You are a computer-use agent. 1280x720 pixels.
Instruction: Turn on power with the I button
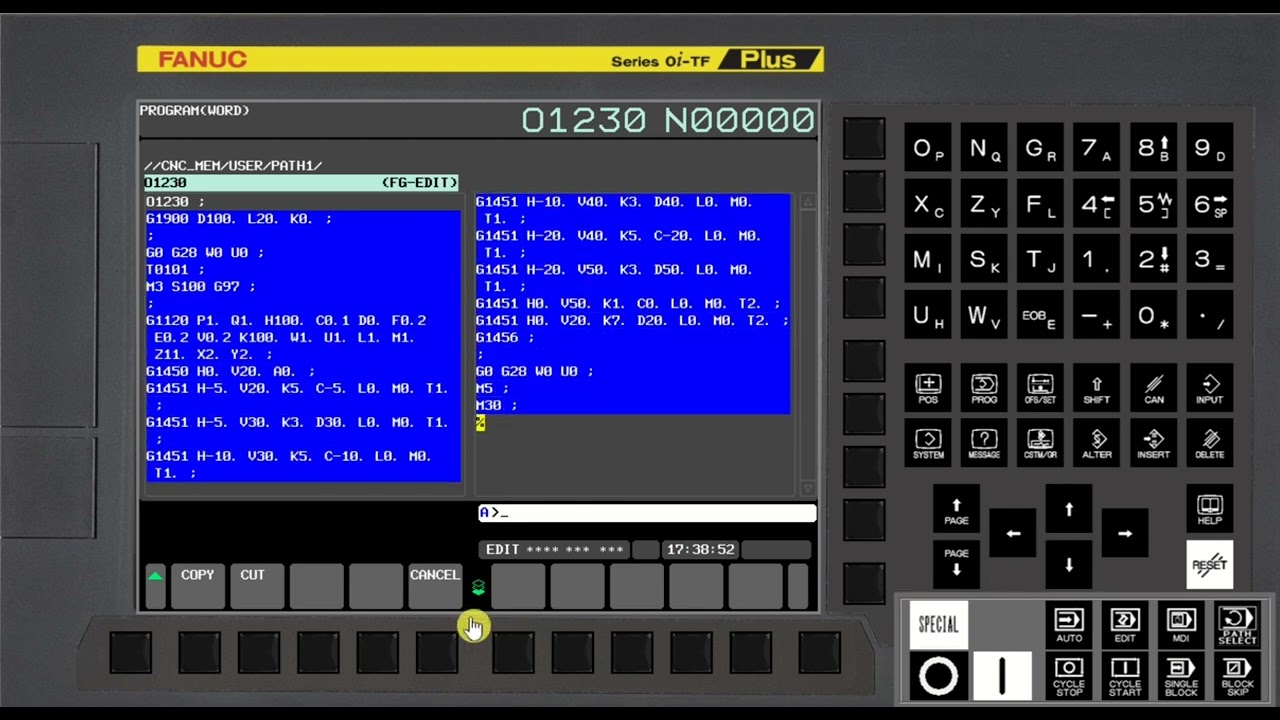click(1002, 676)
